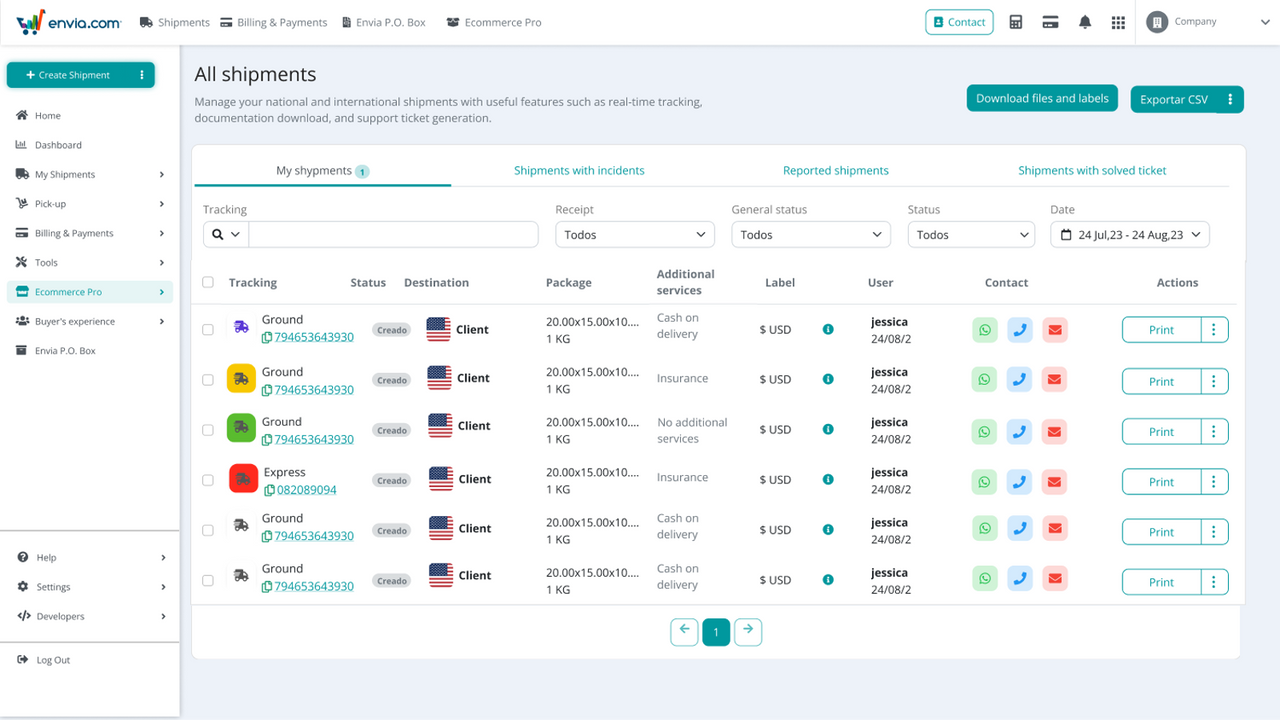The image size is (1280, 720).
Task: Open the Reported shipments tab
Action: (836, 170)
